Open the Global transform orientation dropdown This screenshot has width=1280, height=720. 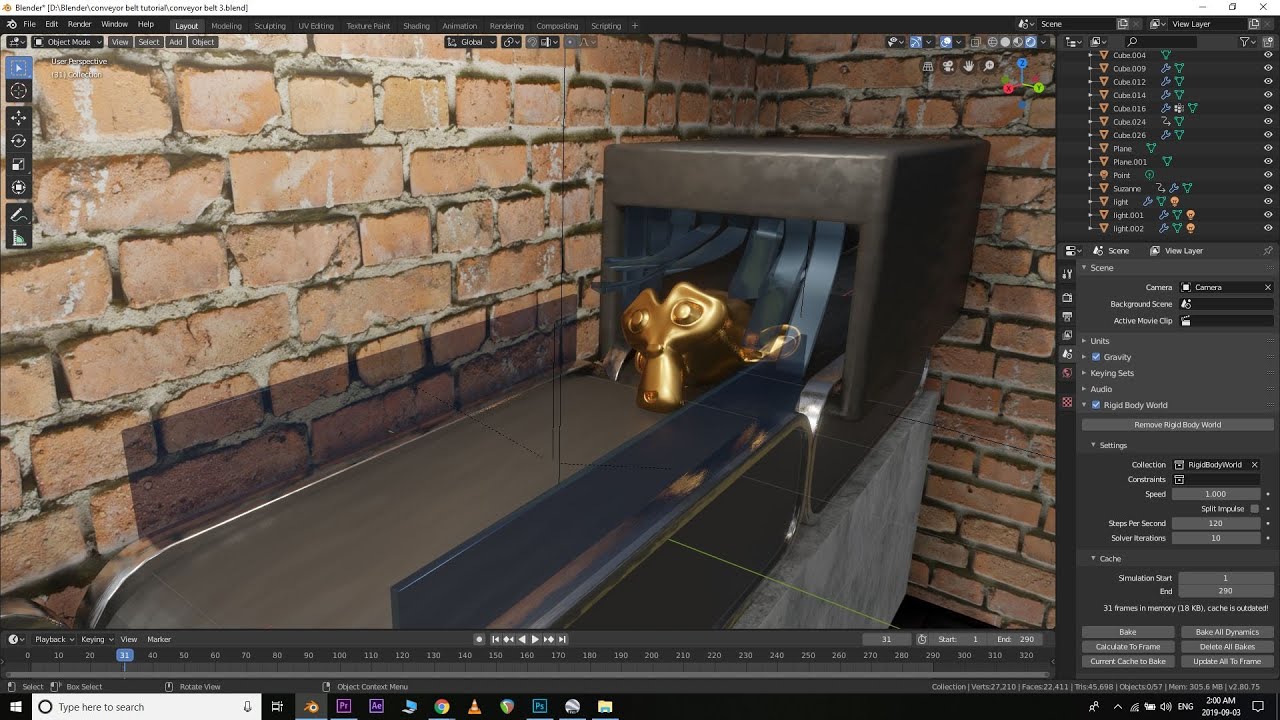tap(471, 42)
